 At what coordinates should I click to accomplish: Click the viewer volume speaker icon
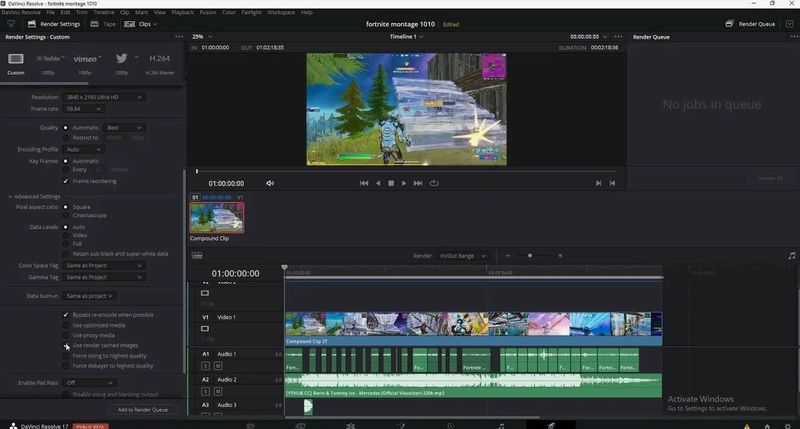[x=270, y=183]
